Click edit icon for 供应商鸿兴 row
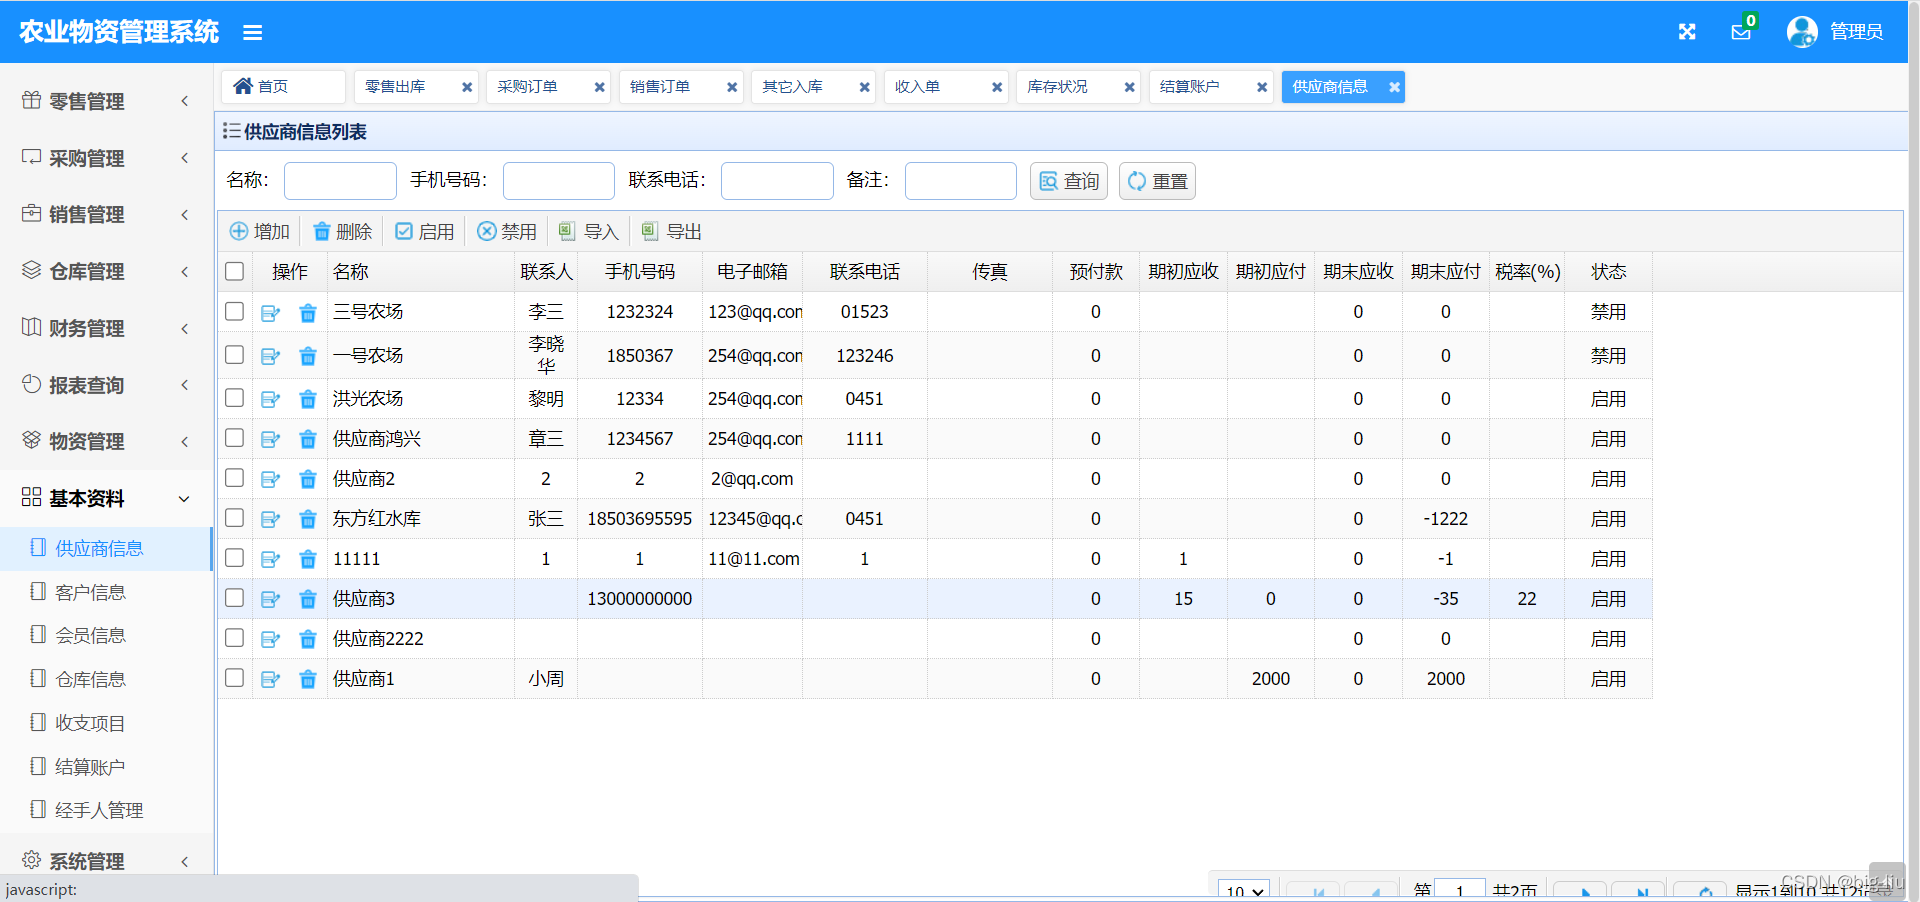 (270, 439)
